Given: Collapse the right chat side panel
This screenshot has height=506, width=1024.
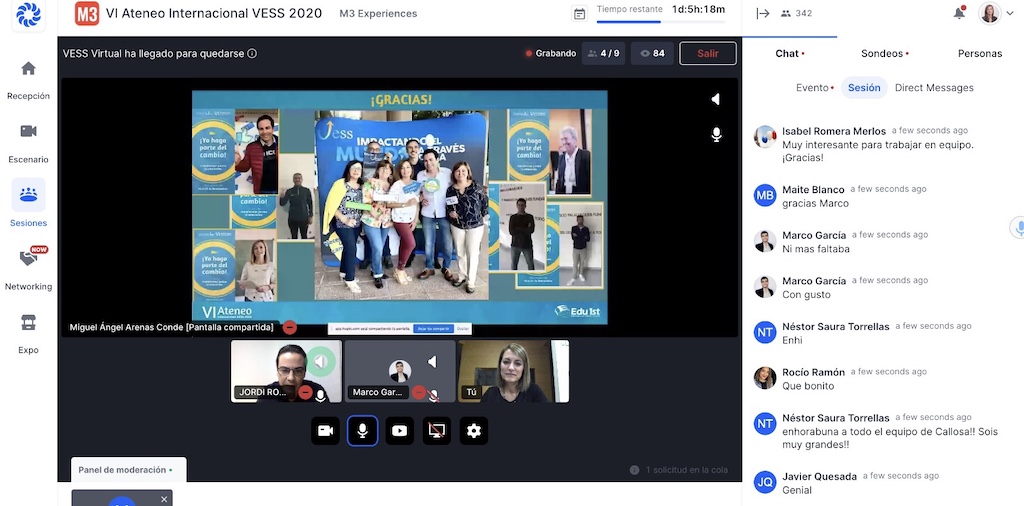Looking at the screenshot, I should coord(763,14).
